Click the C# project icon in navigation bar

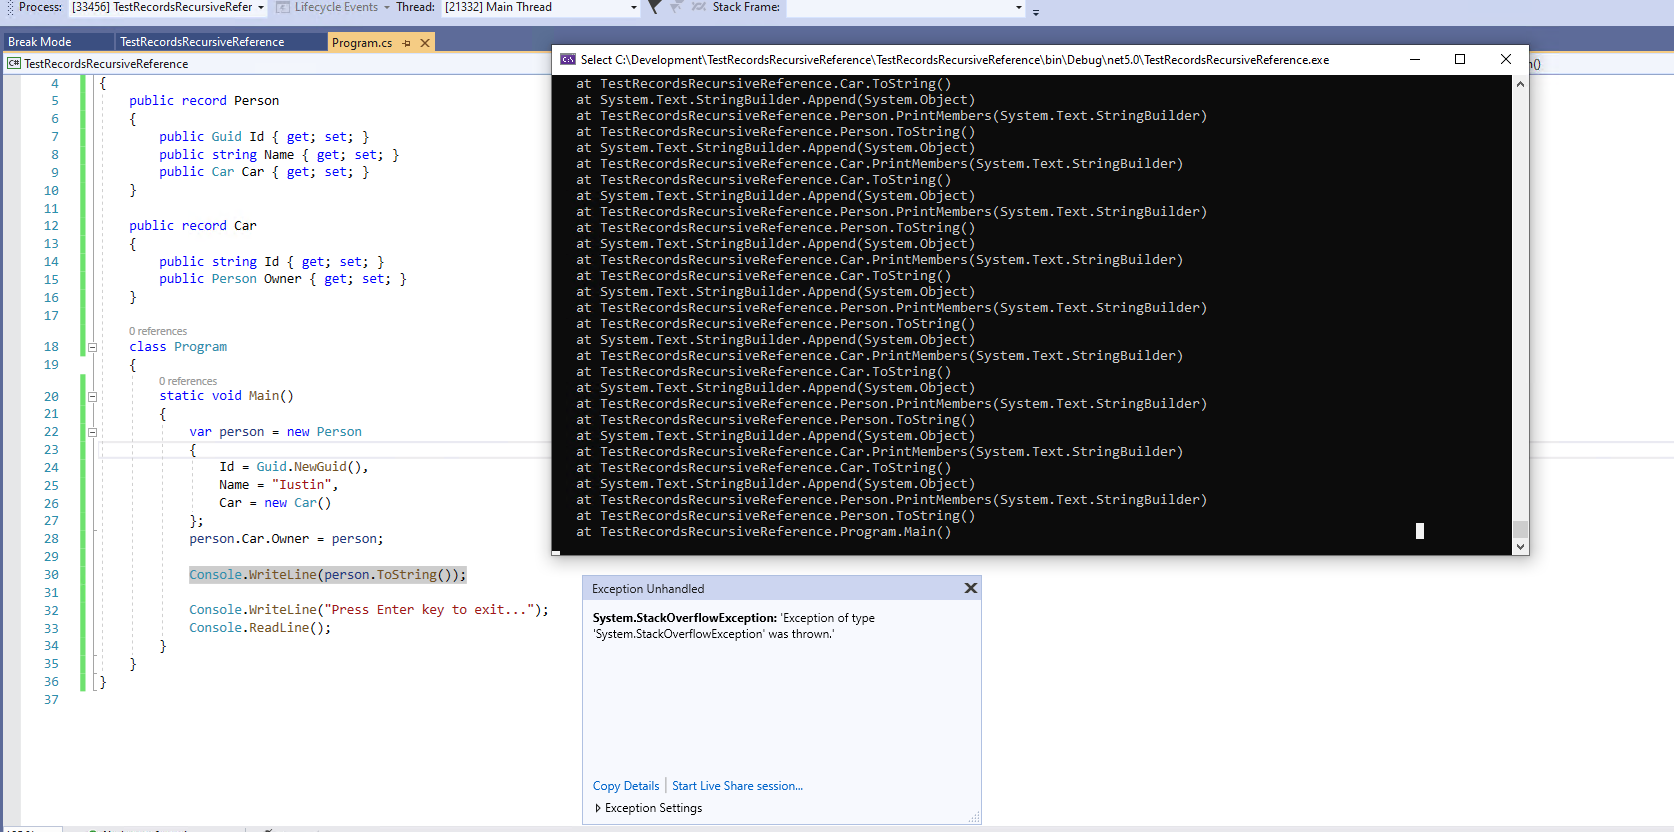point(14,64)
